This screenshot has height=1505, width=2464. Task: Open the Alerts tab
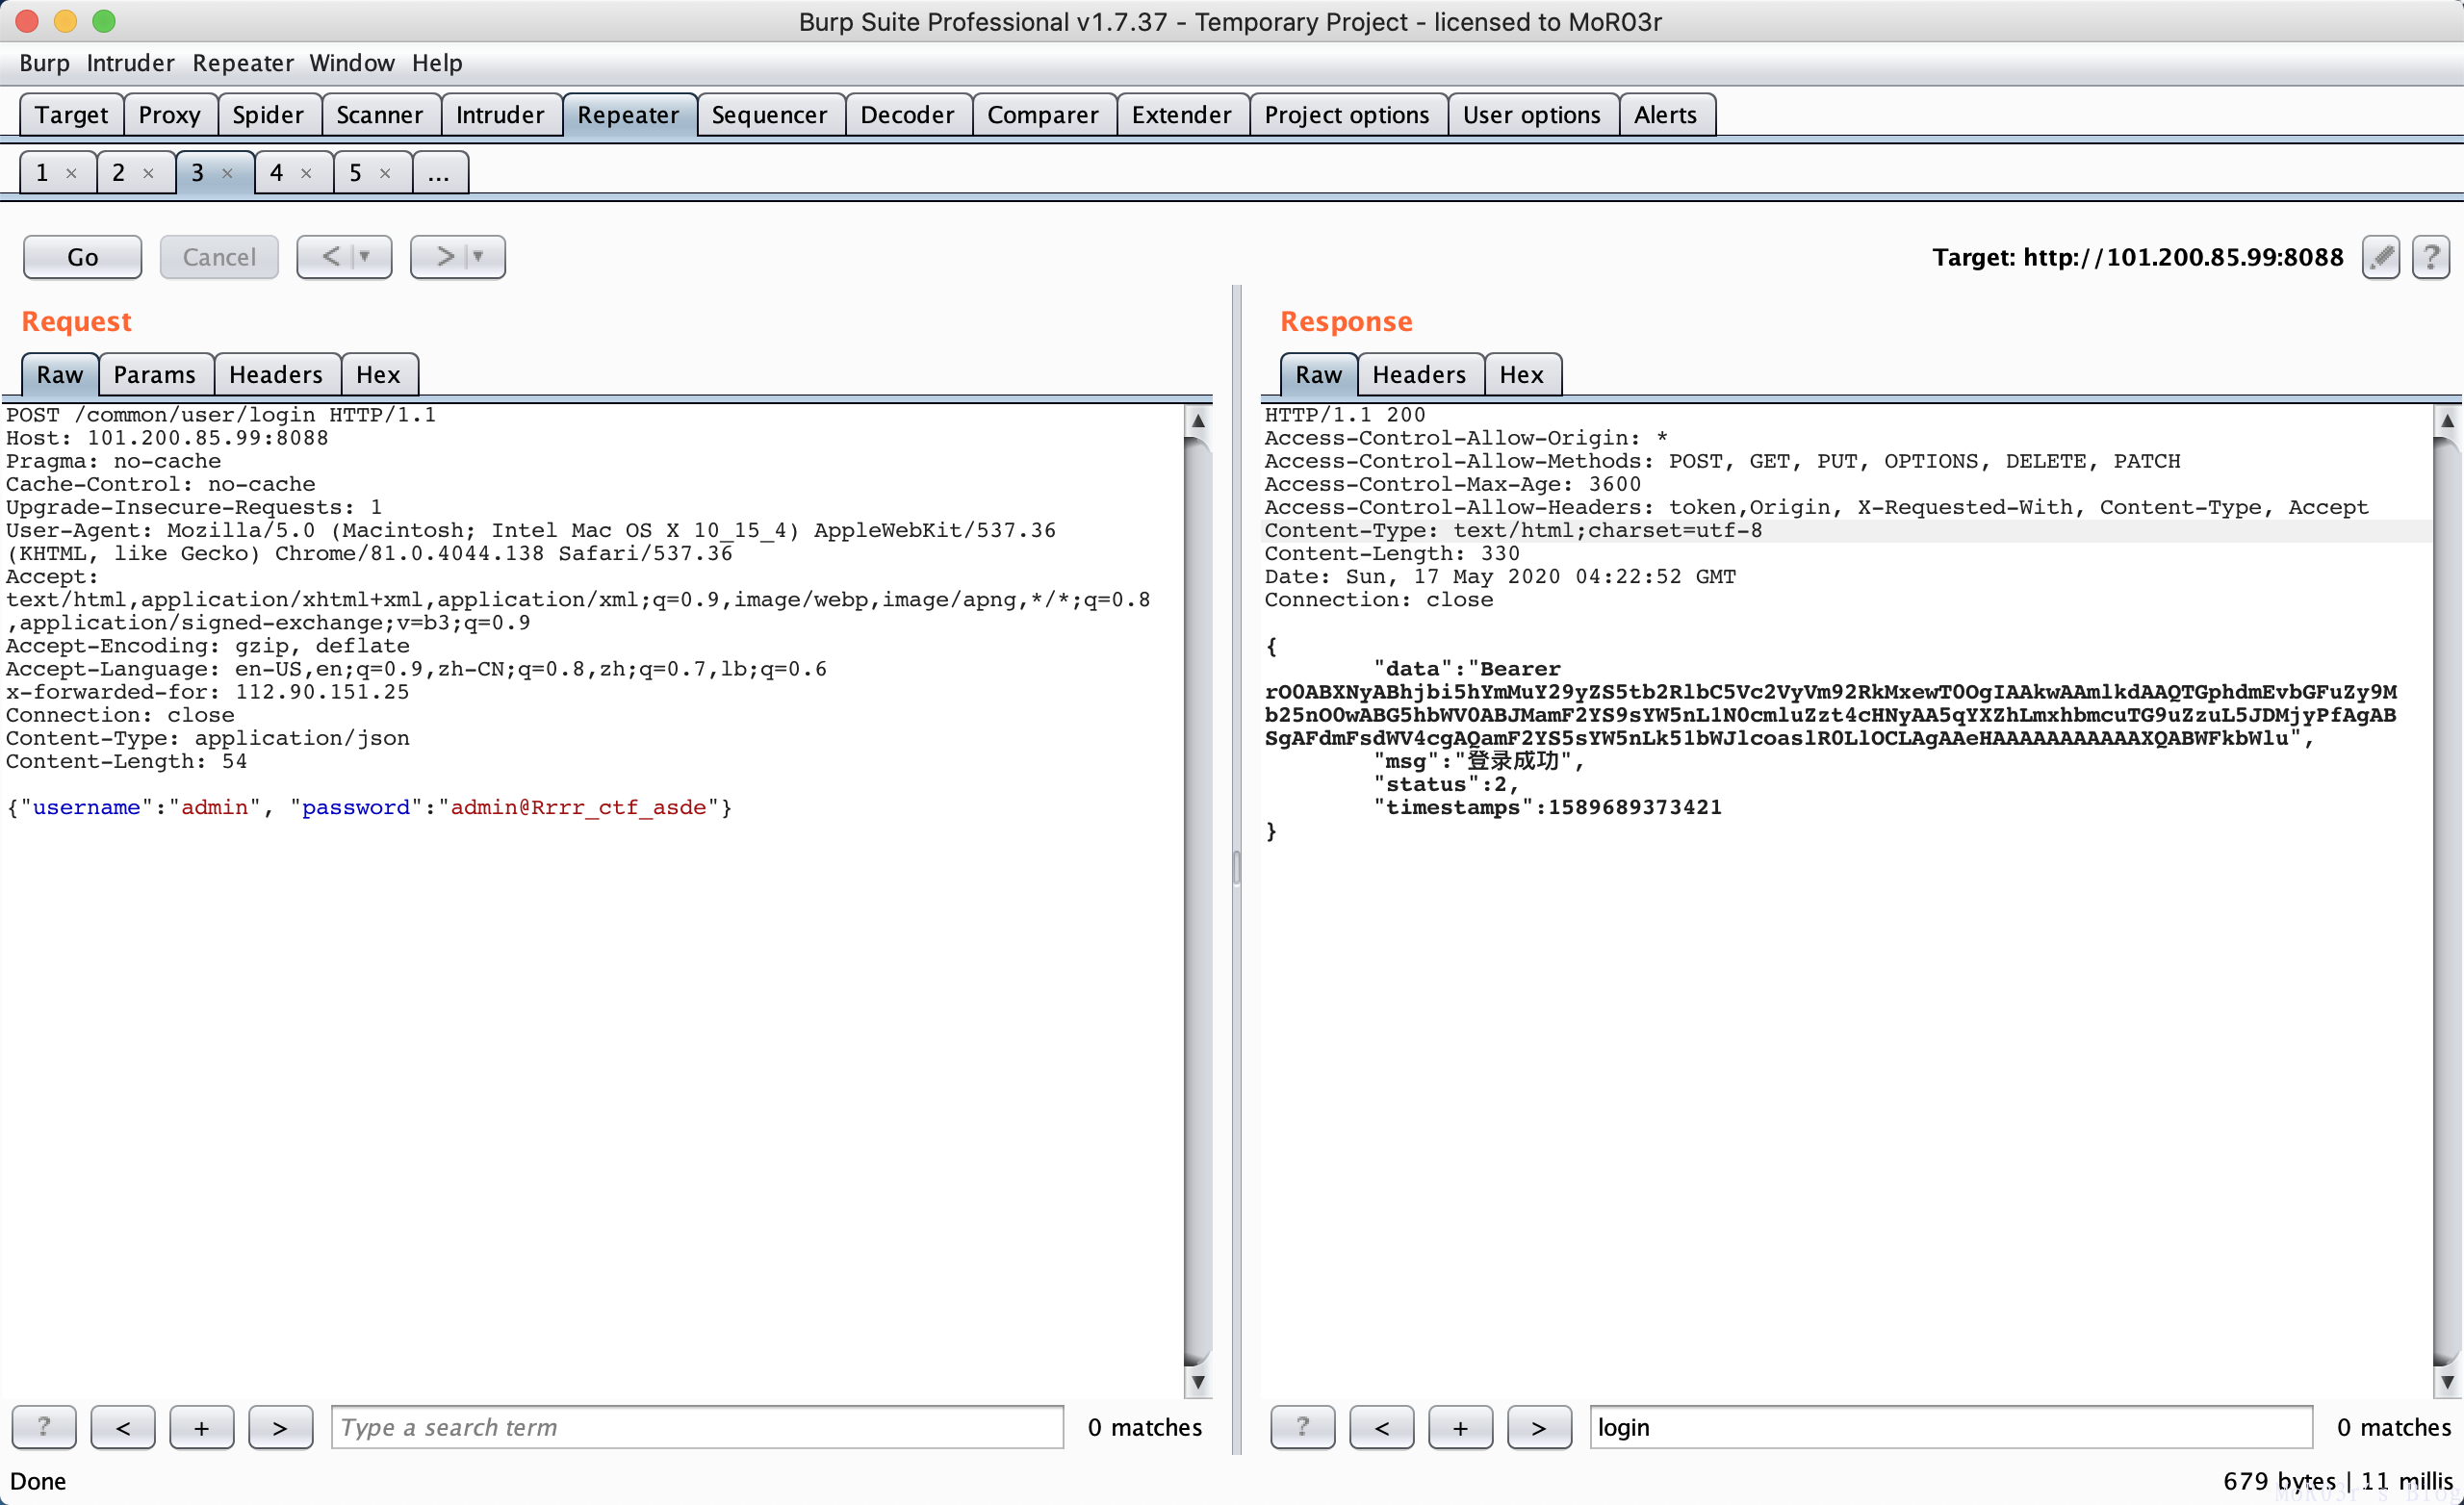(1666, 115)
